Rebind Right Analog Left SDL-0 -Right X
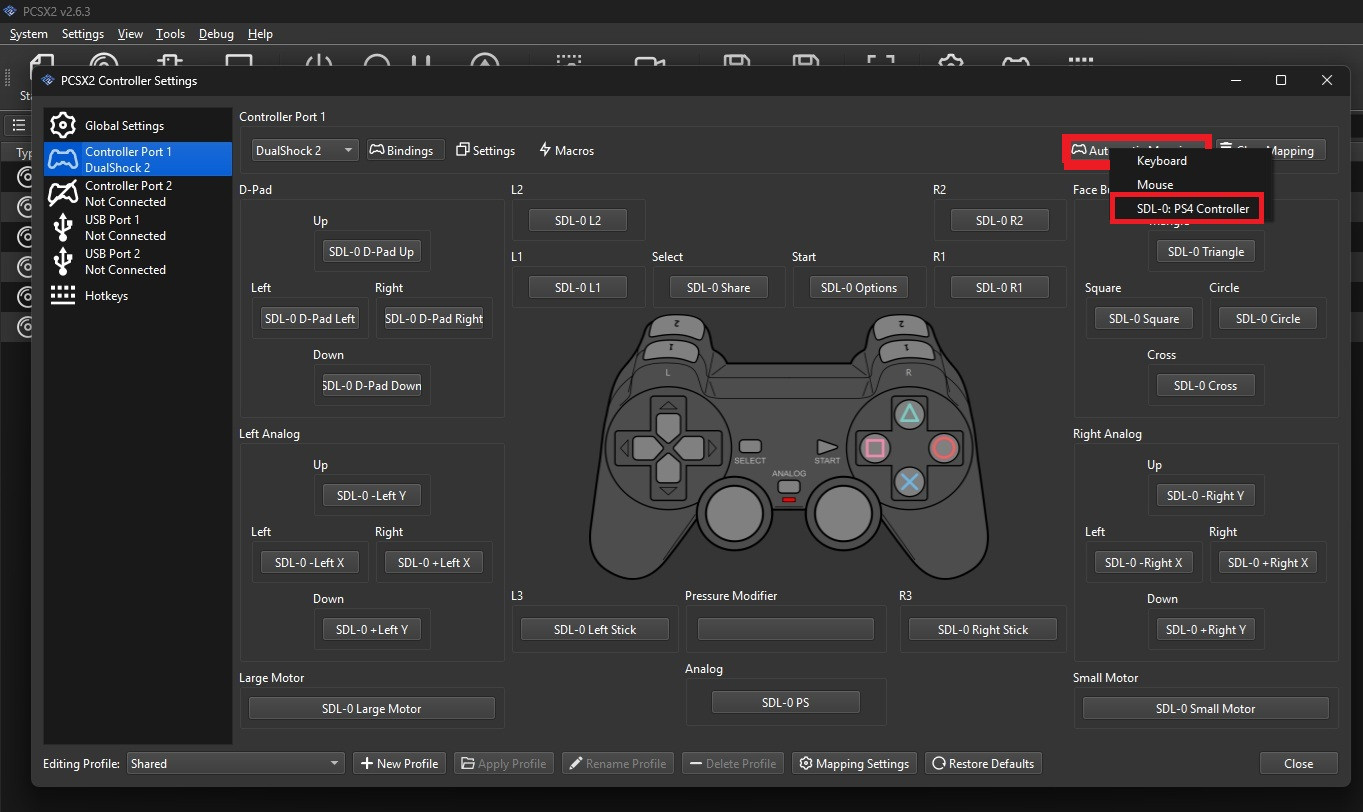This screenshot has width=1363, height=812. [1144, 562]
